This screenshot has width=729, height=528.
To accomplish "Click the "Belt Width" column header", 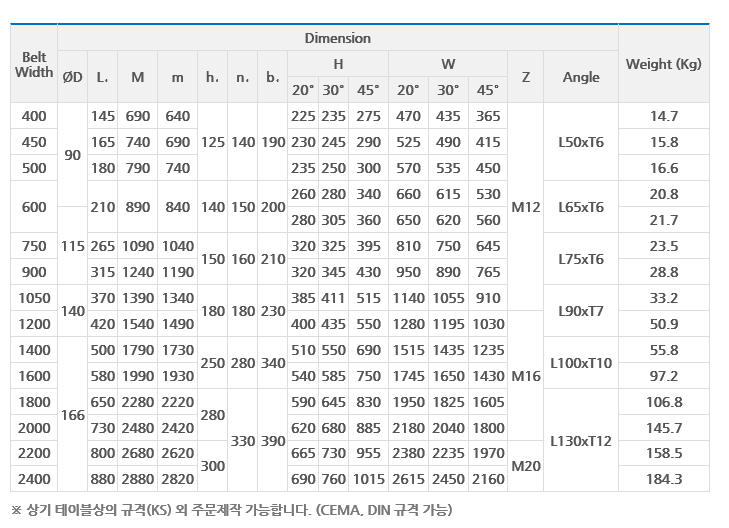I will (x=34, y=64).
